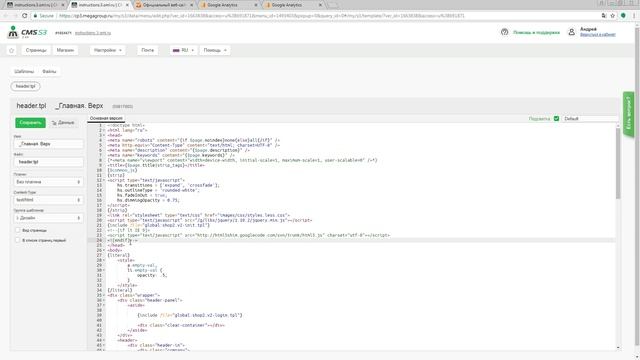
Task: Switch to the Шаблоны tab
Action: click(x=24, y=71)
